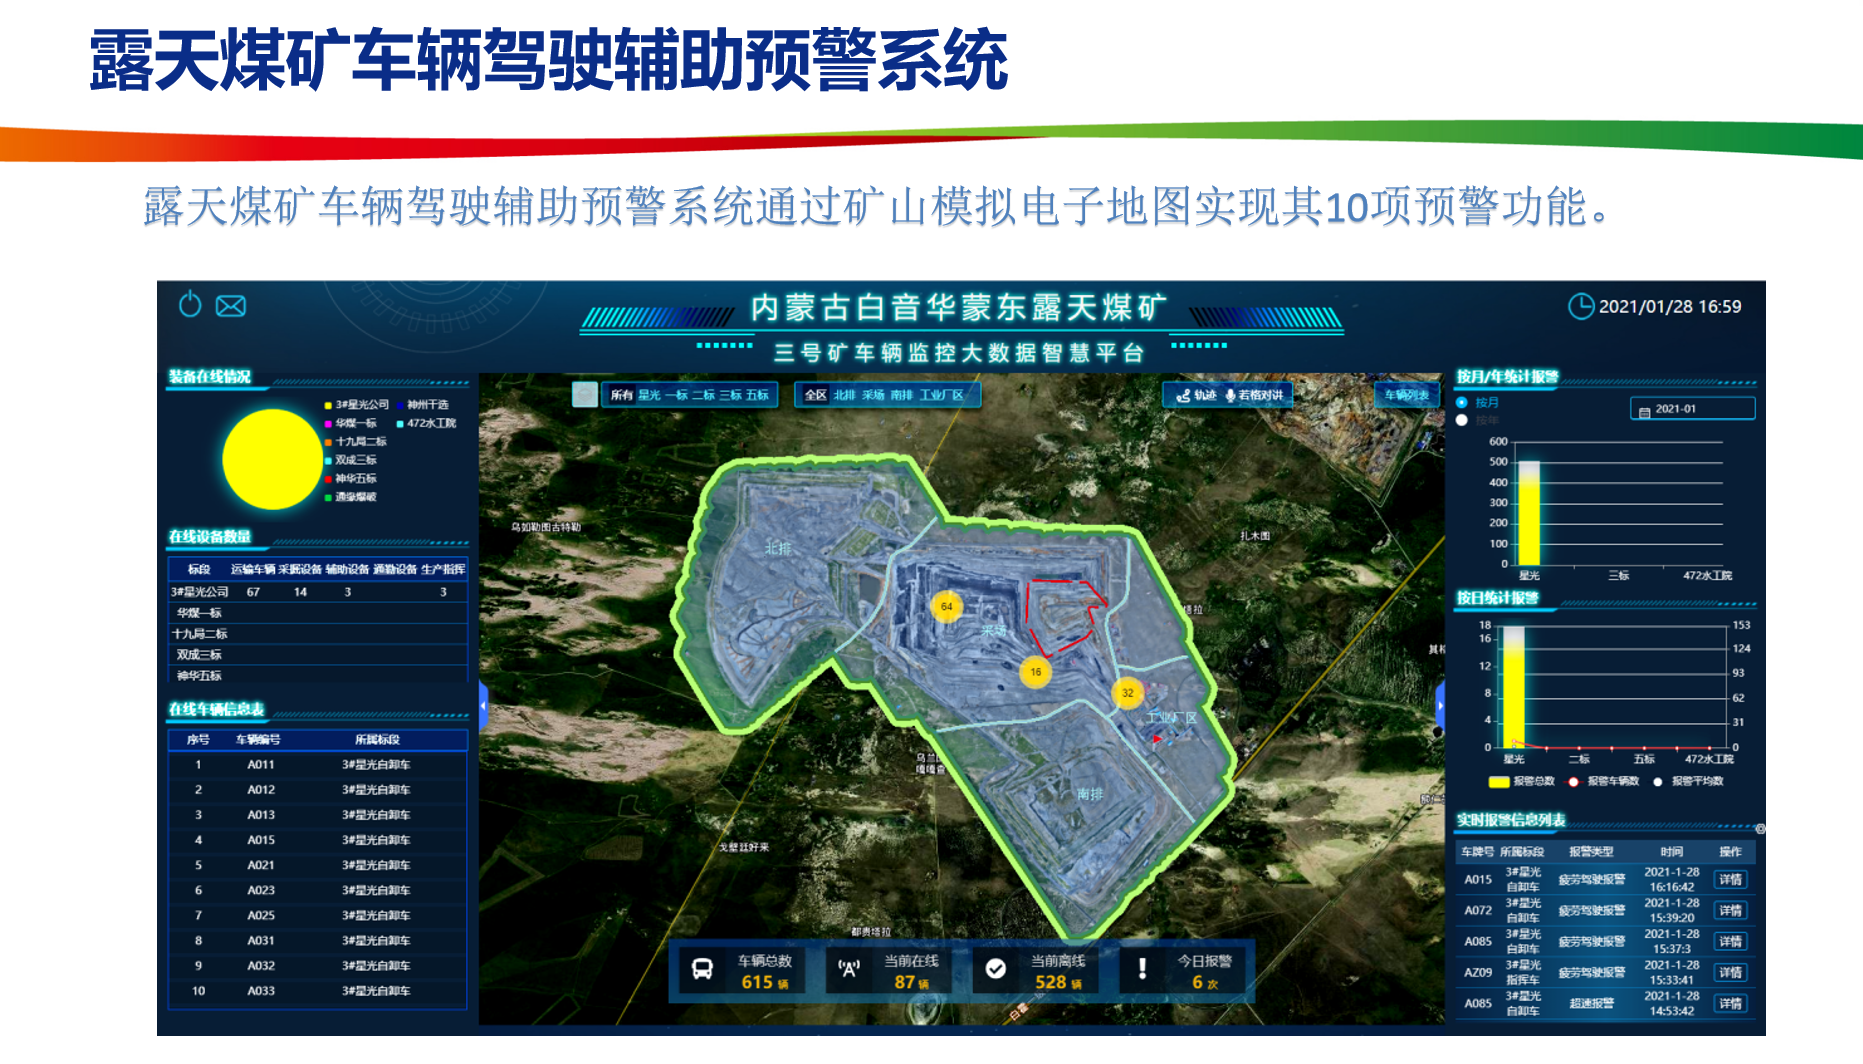1863x1064 pixels.
Task: Click the yellow 3#星光公司 legend color dot
Action: click(328, 404)
